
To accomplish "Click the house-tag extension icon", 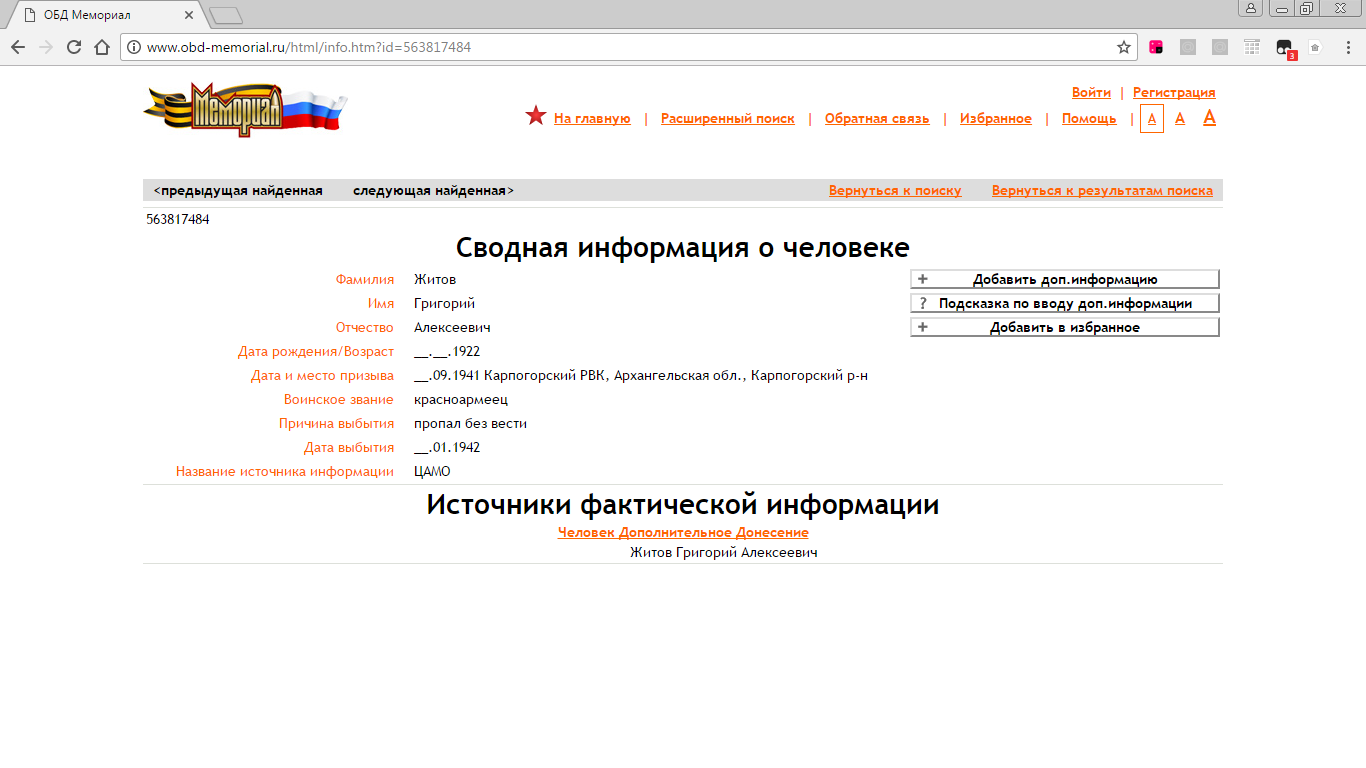I will (1315, 47).
